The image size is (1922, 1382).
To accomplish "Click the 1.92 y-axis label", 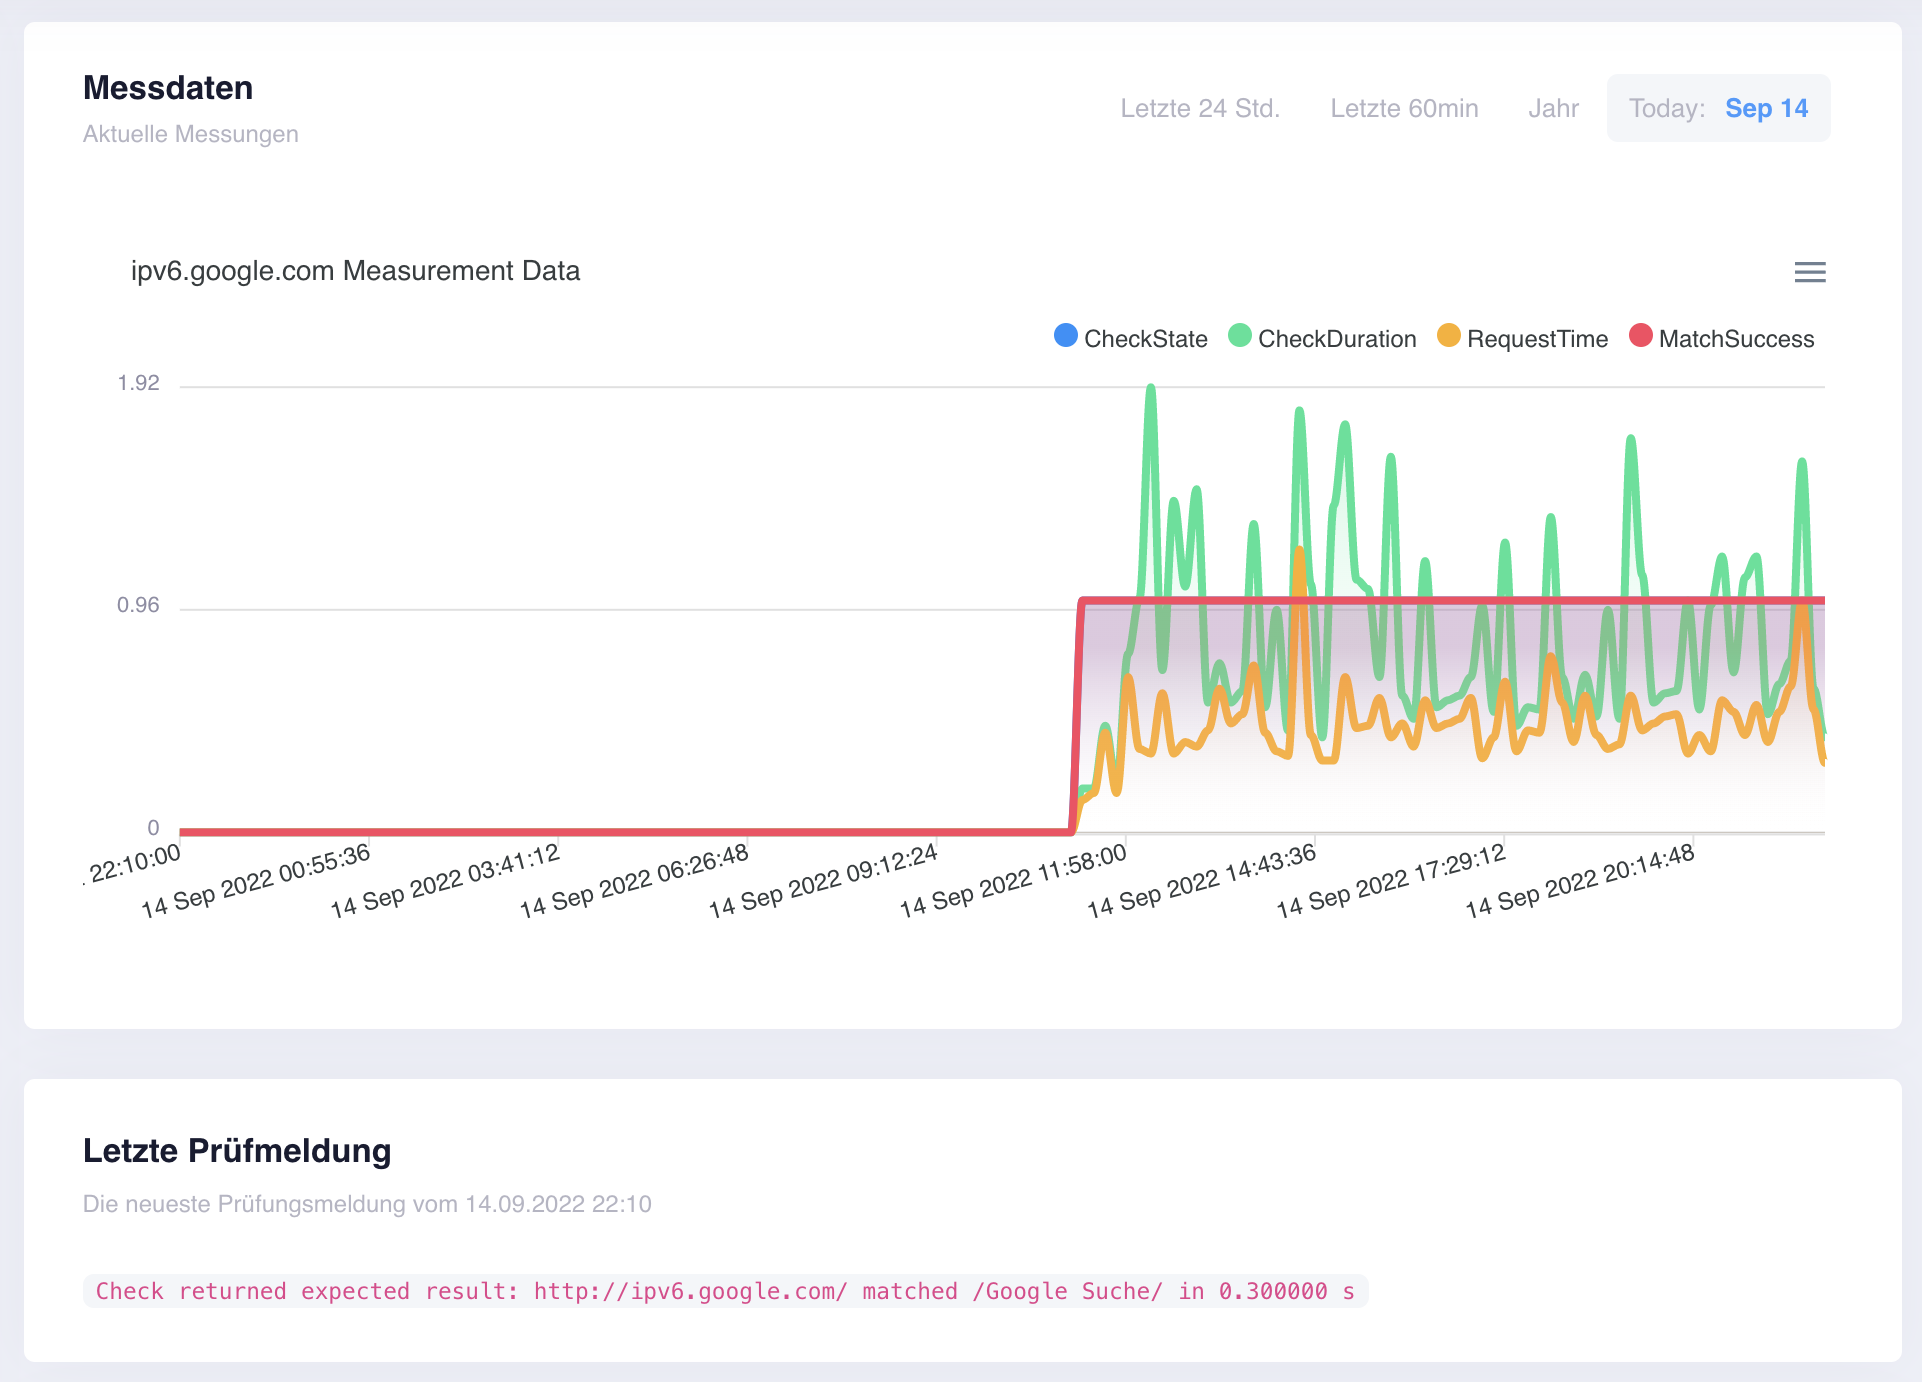I will coord(138,383).
